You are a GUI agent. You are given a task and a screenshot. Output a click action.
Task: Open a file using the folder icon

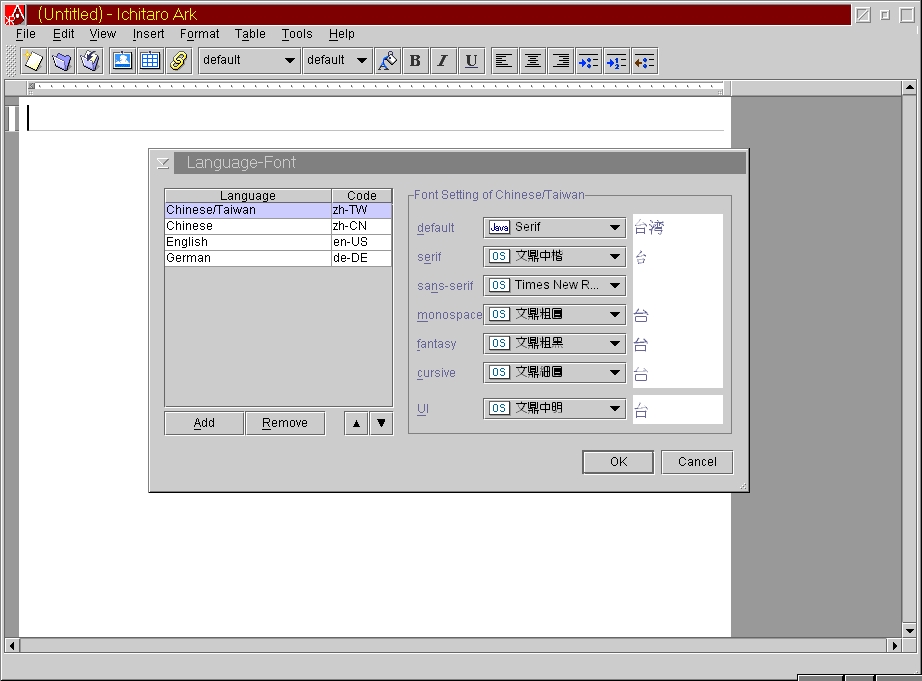click(62, 61)
